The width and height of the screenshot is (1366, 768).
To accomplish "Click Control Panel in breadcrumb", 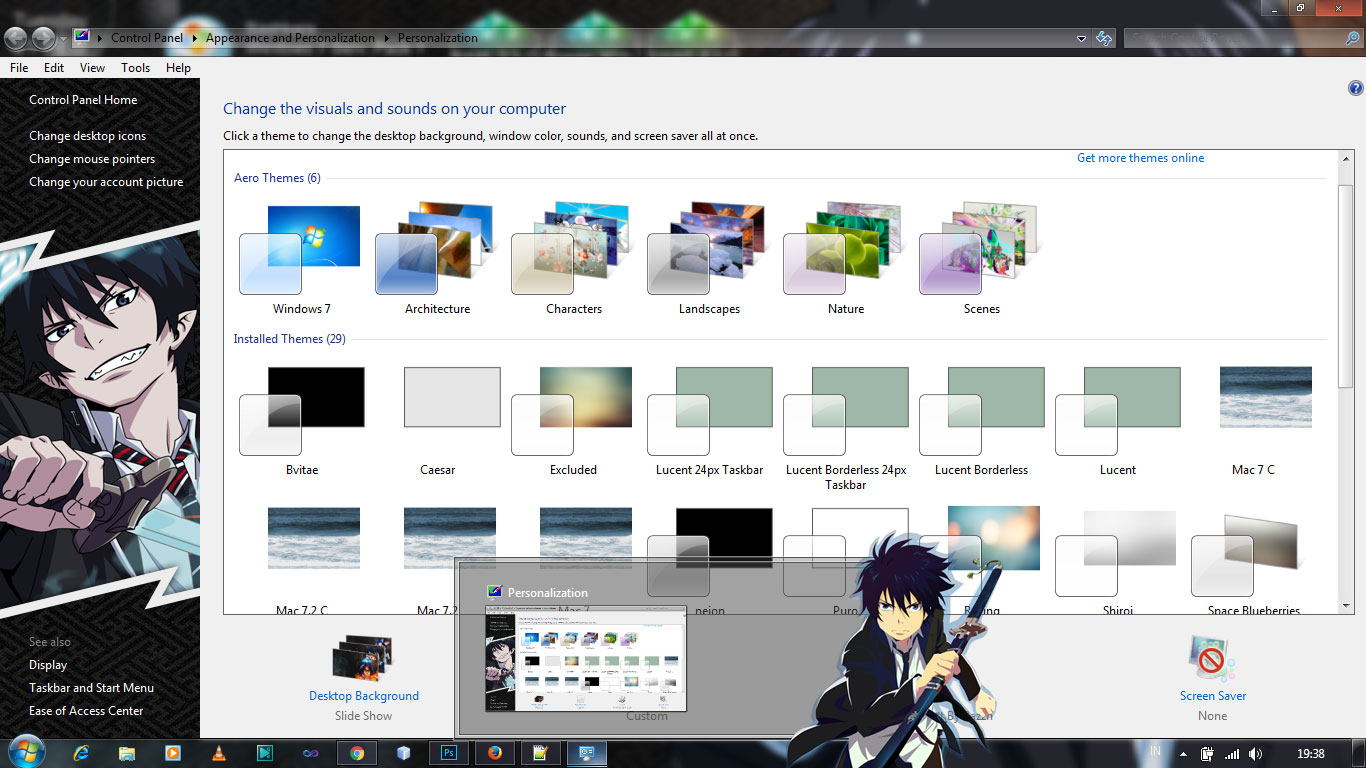I will pyautogui.click(x=147, y=38).
